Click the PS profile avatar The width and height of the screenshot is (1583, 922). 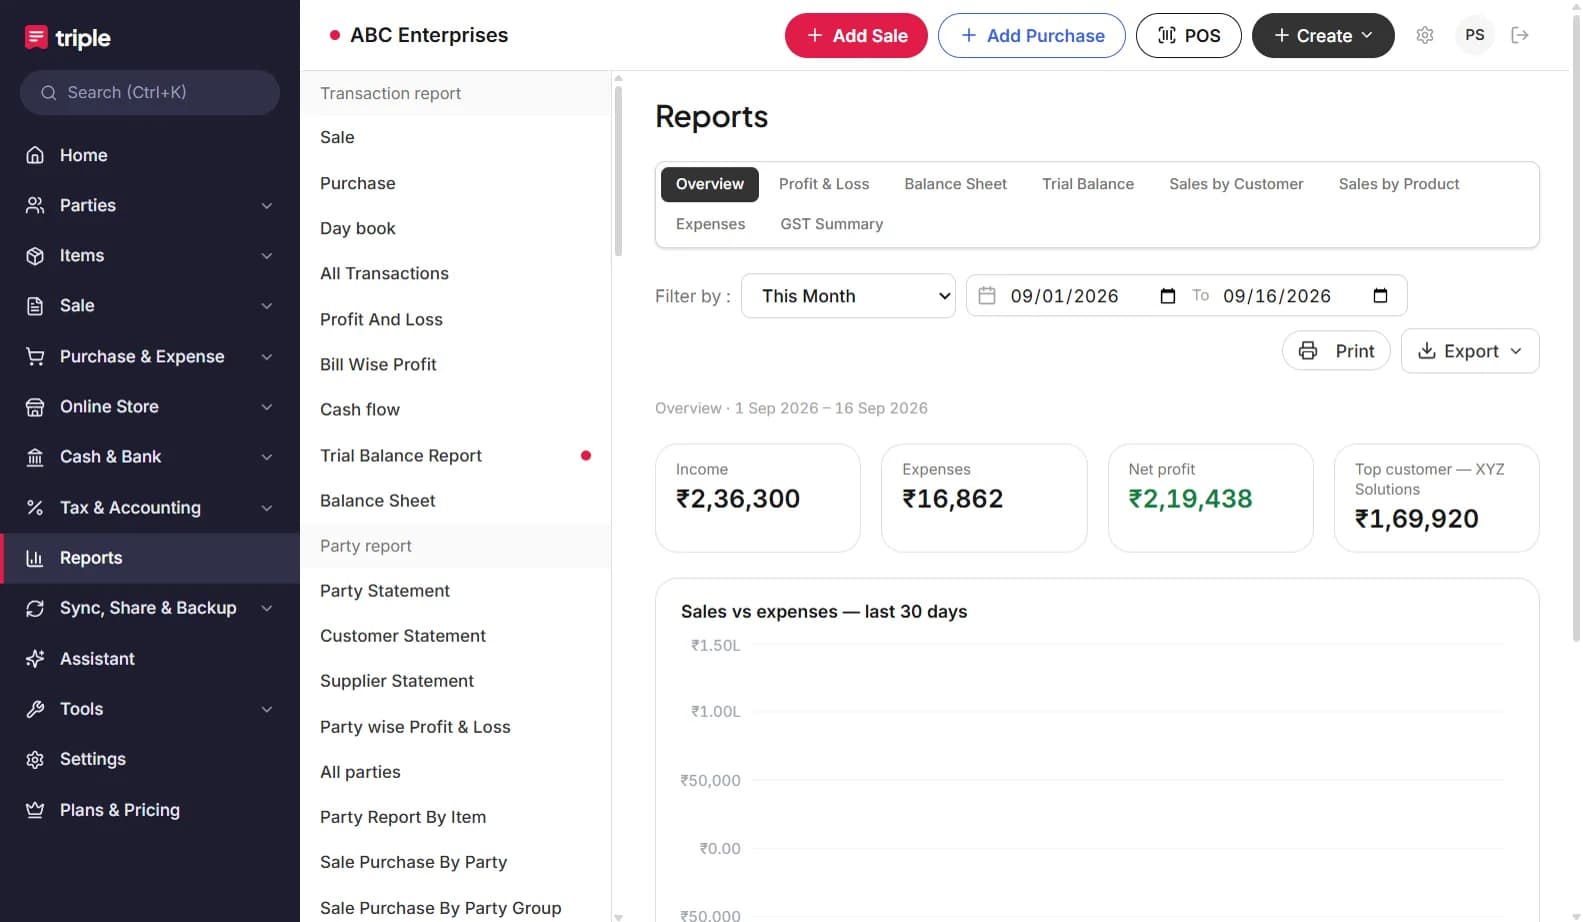click(1475, 35)
